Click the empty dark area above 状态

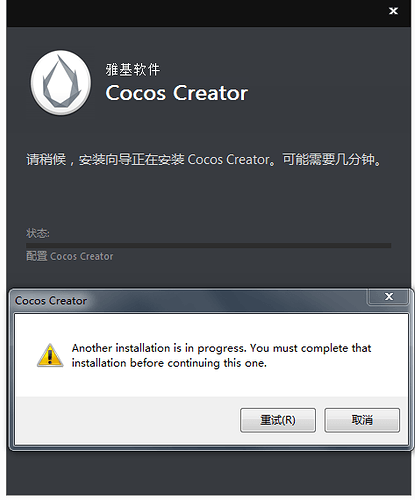[x=209, y=198]
